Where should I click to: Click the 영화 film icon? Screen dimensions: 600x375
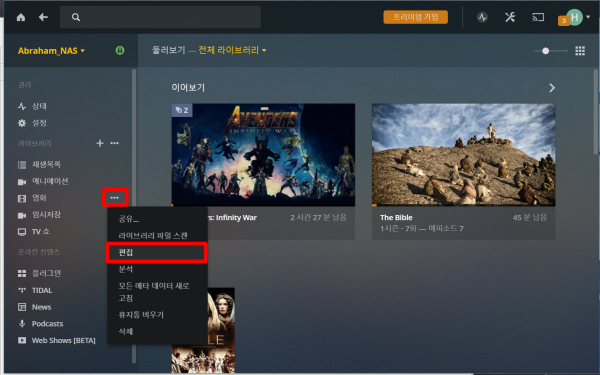[x=22, y=198]
